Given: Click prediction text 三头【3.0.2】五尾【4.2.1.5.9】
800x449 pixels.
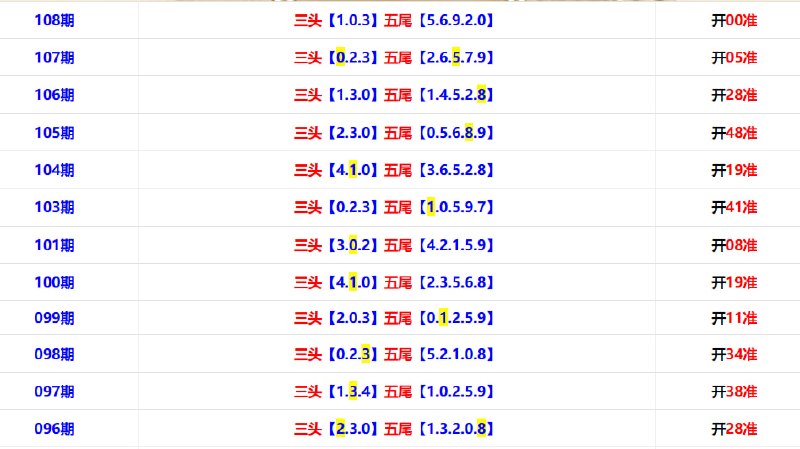Looking at the screenshot, I should [x=393, y=245].
